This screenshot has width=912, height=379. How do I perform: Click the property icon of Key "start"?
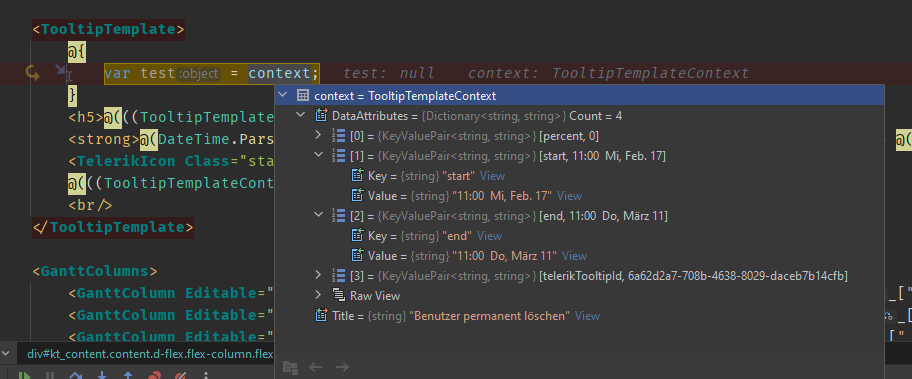[x=358, y=175]
